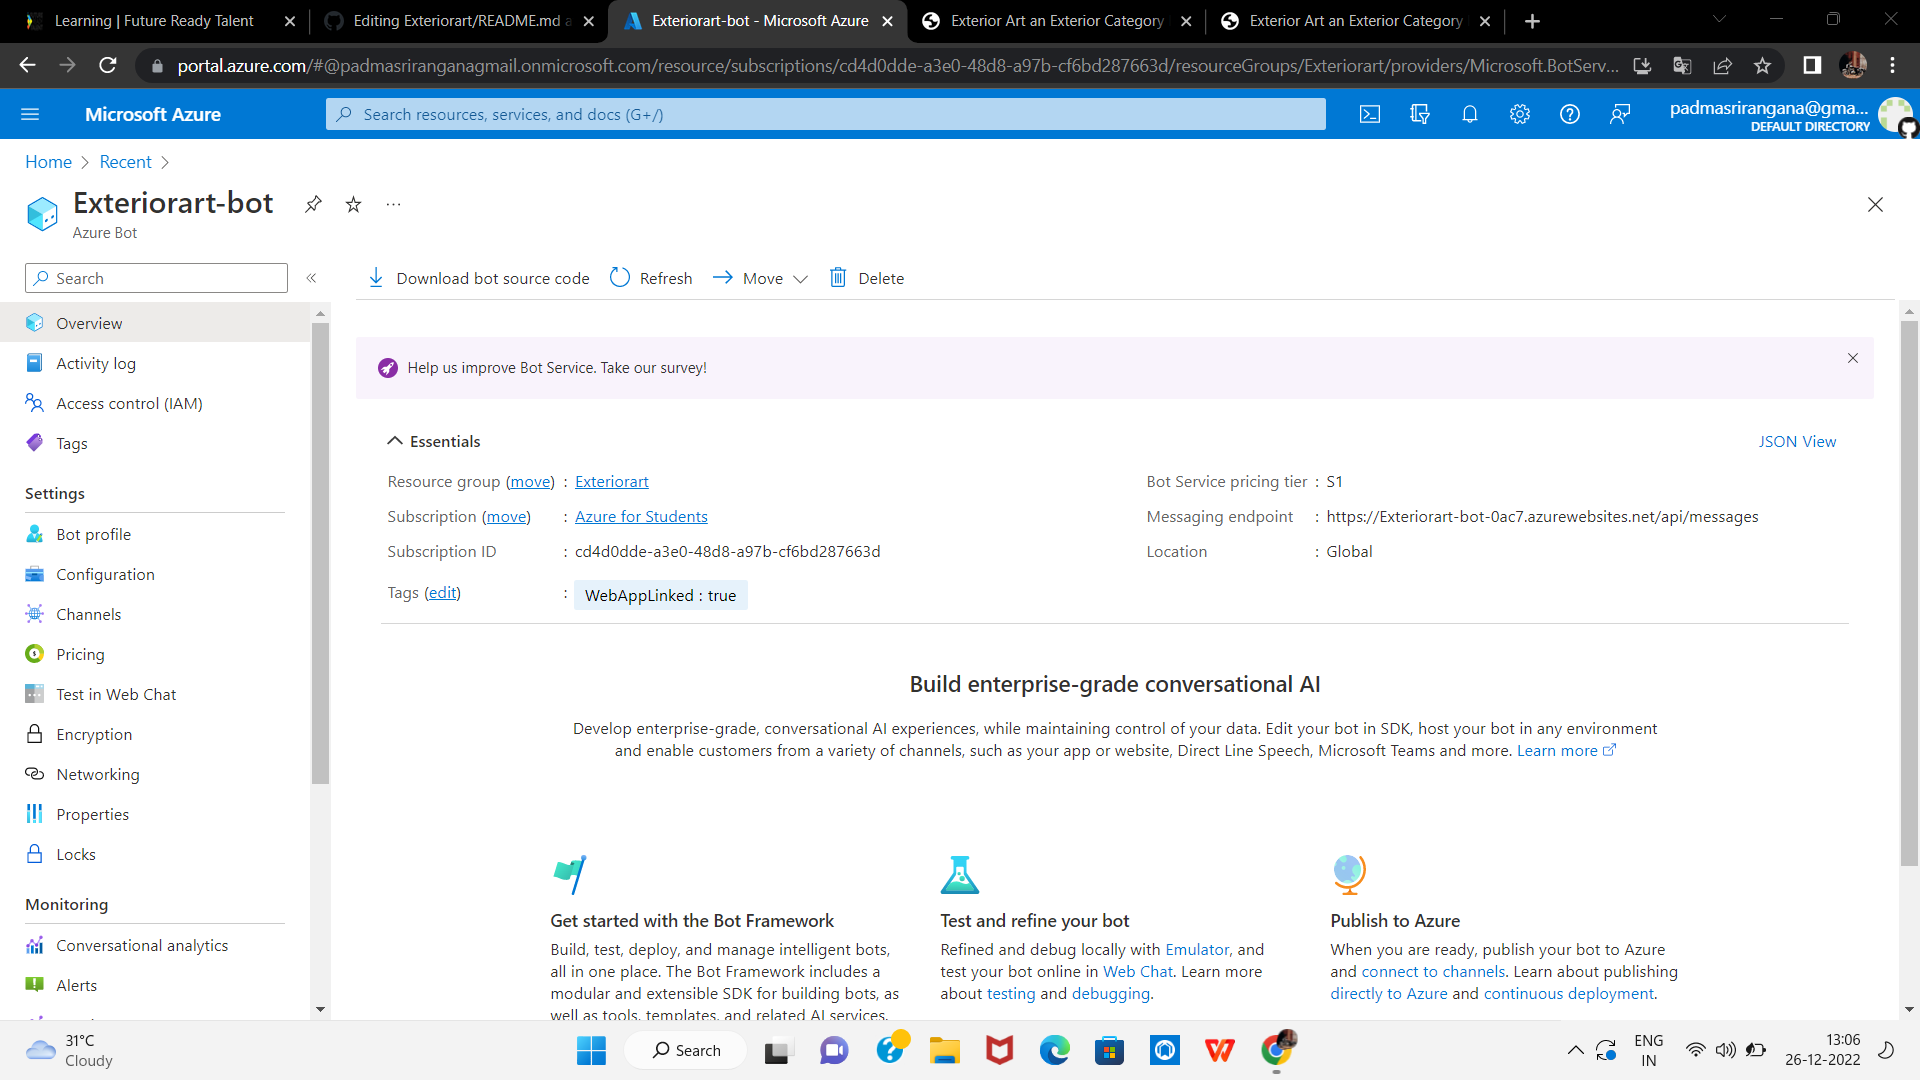
Task: Open portal settings gear icon
Action: pos(1519,114)
